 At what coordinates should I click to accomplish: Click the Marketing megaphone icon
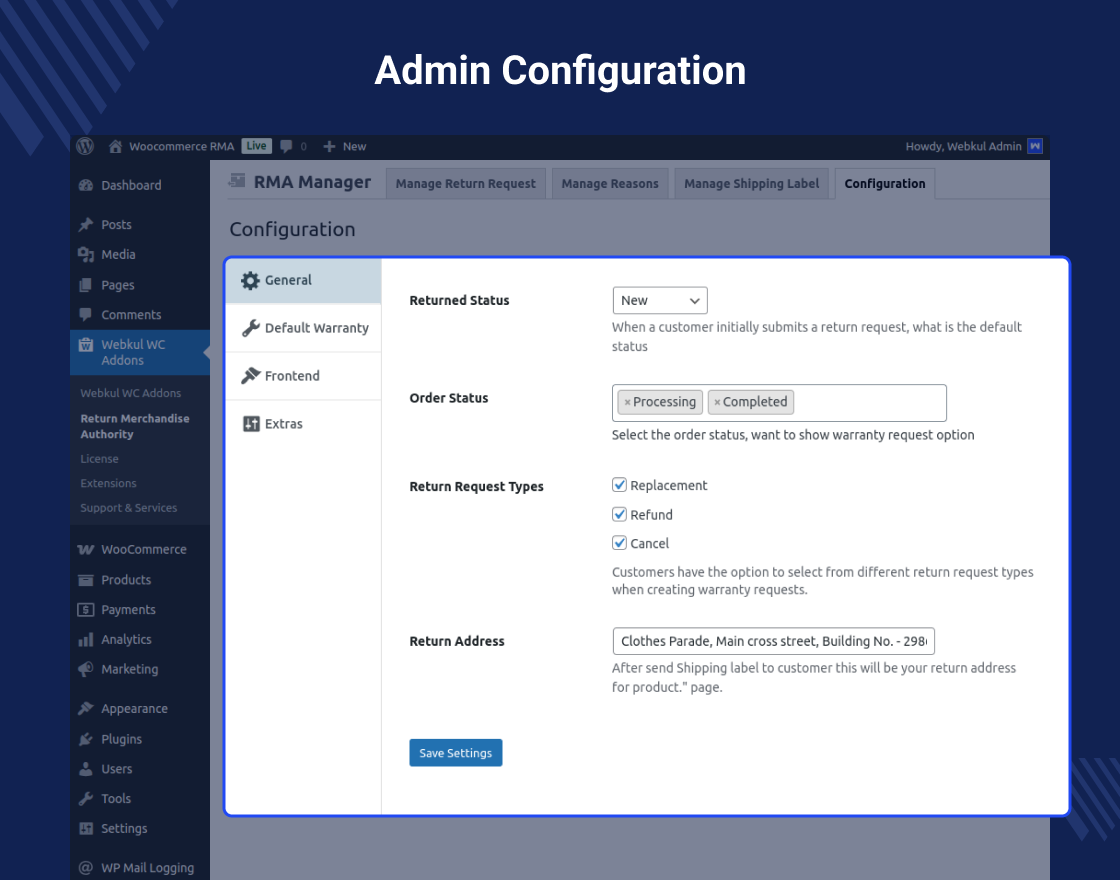(86, 669)
